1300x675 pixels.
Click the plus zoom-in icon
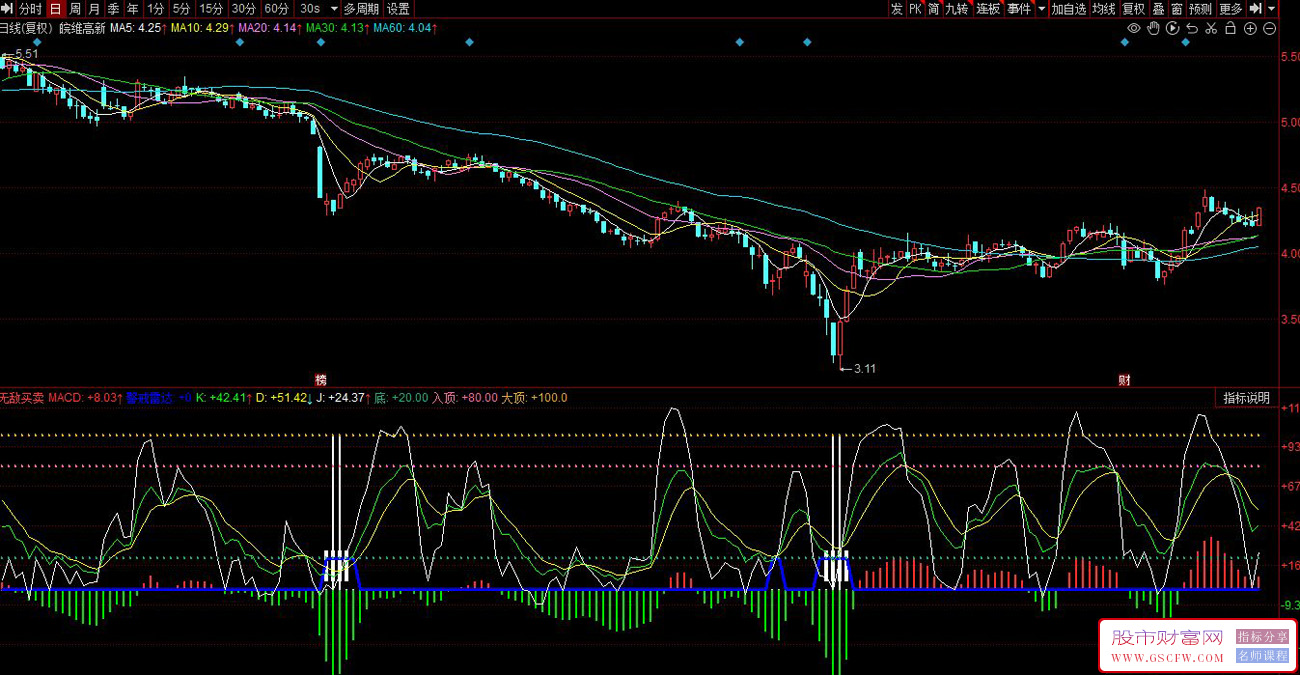pos(1250,28)
